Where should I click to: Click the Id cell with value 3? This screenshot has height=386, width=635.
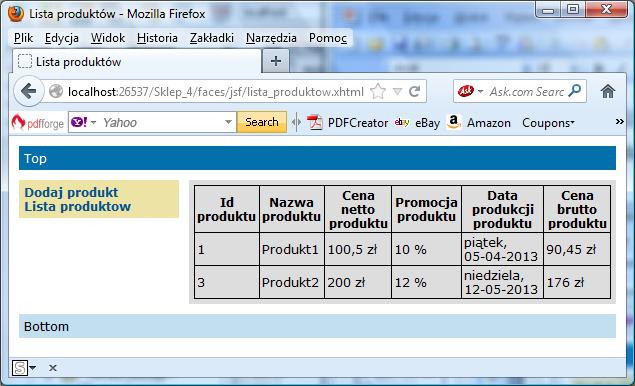(x=227, y=282)
